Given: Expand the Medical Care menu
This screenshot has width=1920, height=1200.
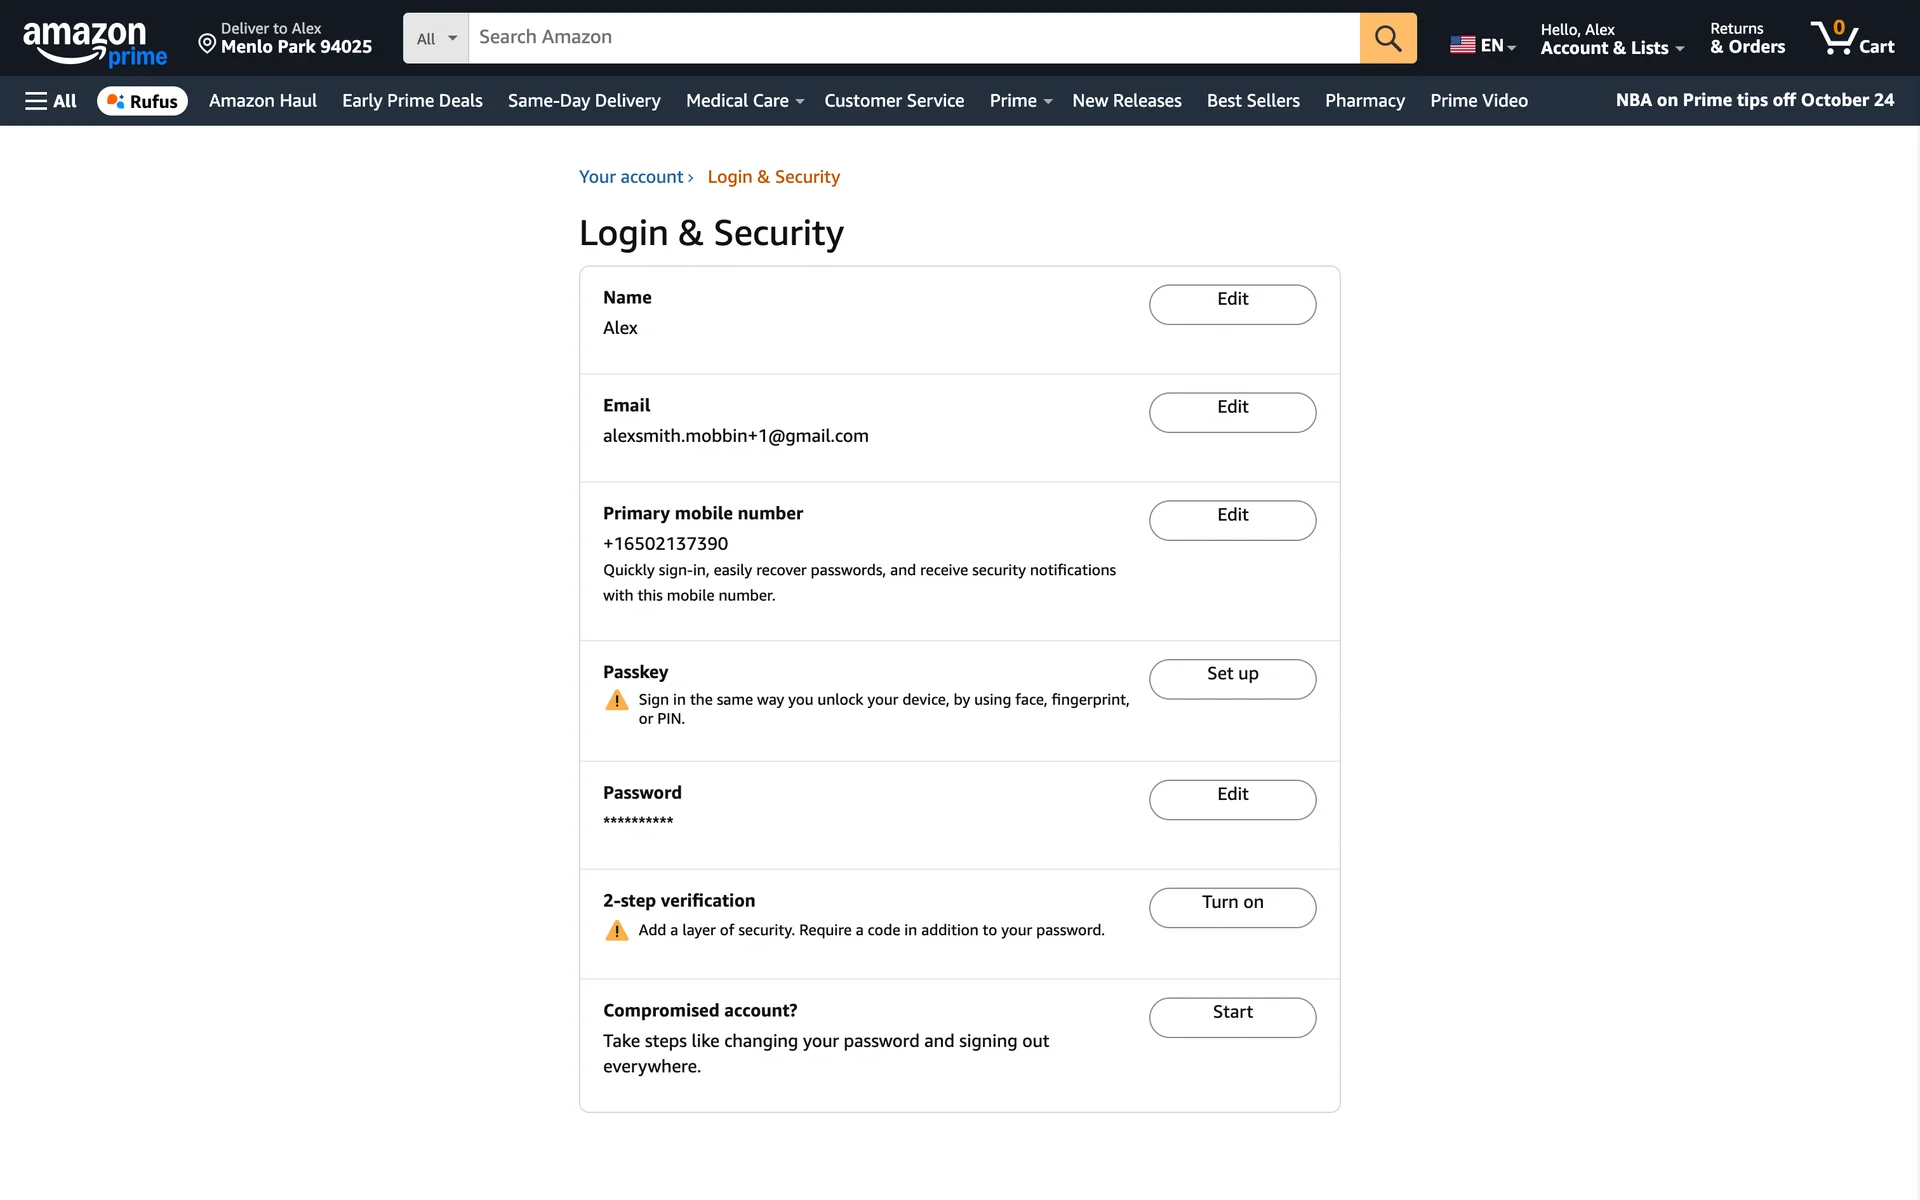Looking at the screenshot, I should tap(744, 101).
